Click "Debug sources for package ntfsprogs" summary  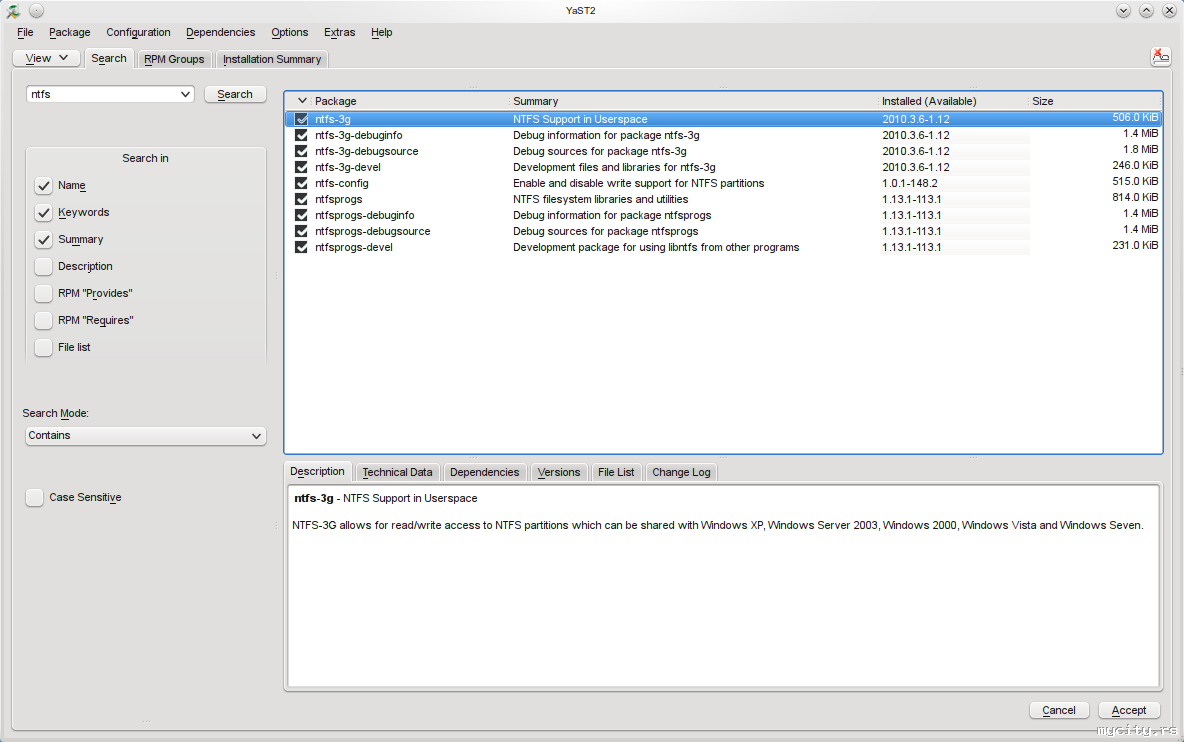(606, 232)
